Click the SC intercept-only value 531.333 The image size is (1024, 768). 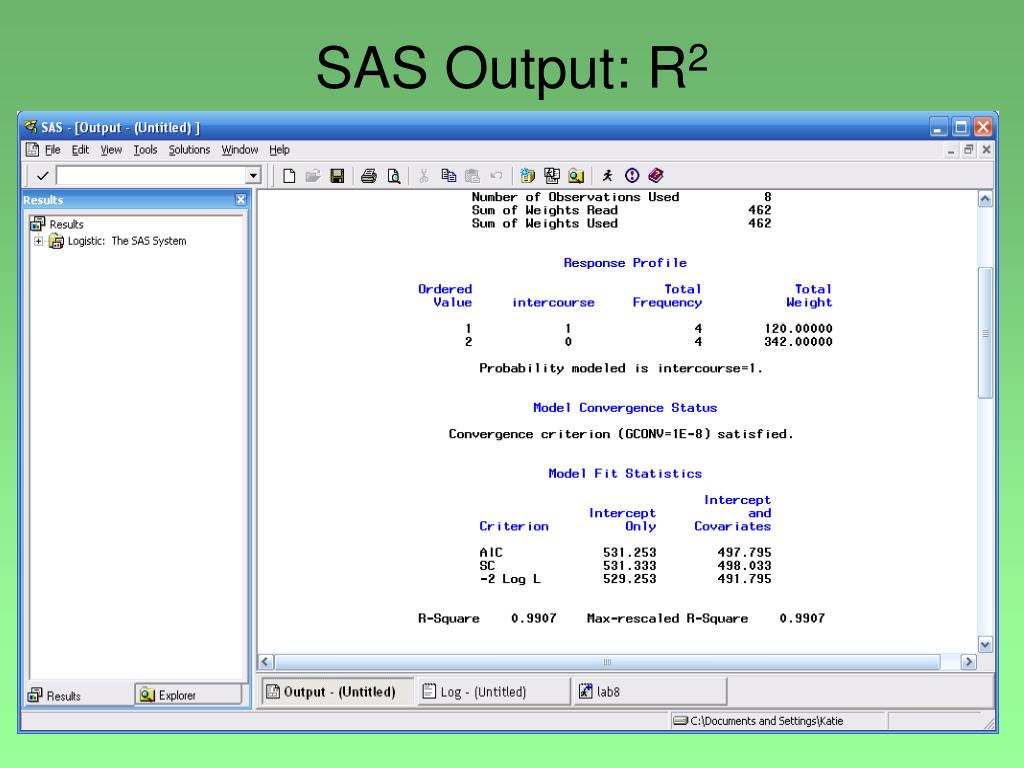coord(630,566)
